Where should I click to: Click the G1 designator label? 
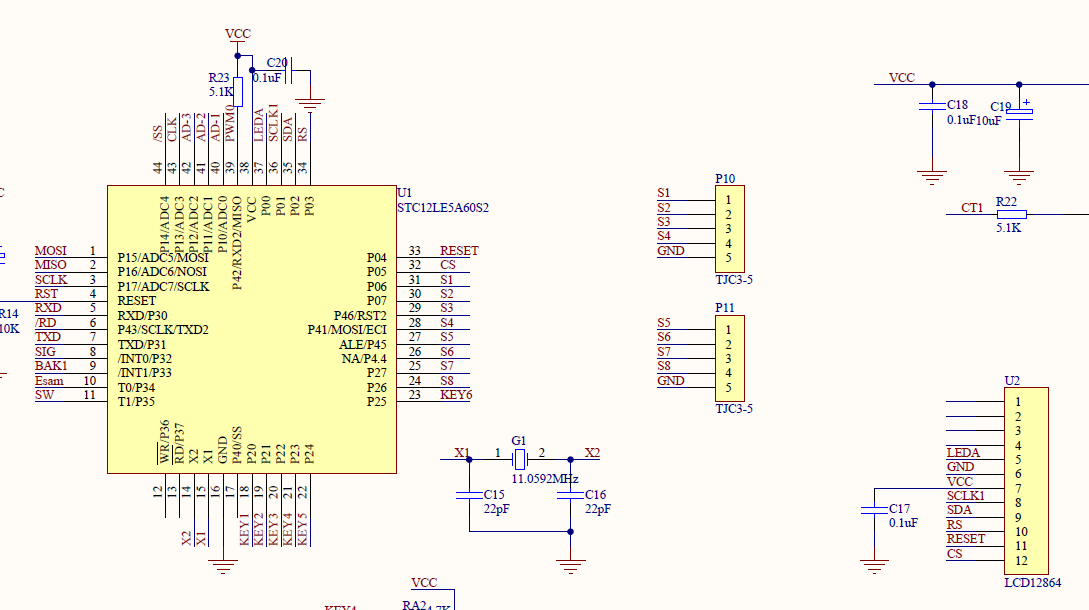click(519, 441)
